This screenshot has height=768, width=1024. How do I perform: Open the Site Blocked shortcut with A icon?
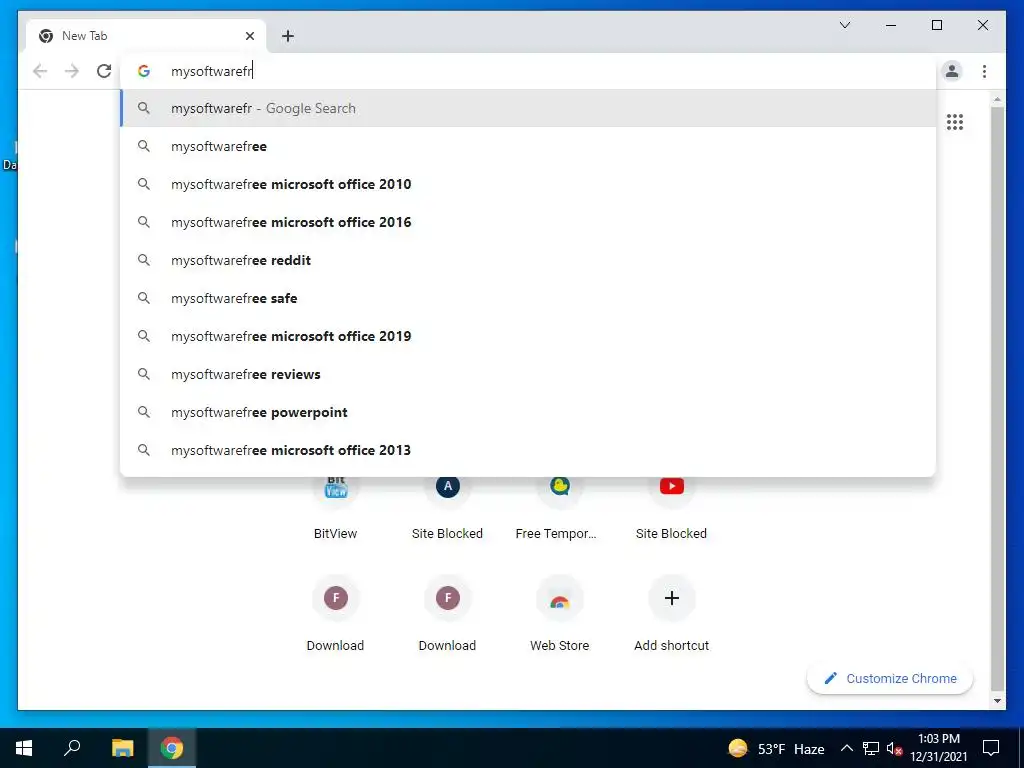coord(447,509)
